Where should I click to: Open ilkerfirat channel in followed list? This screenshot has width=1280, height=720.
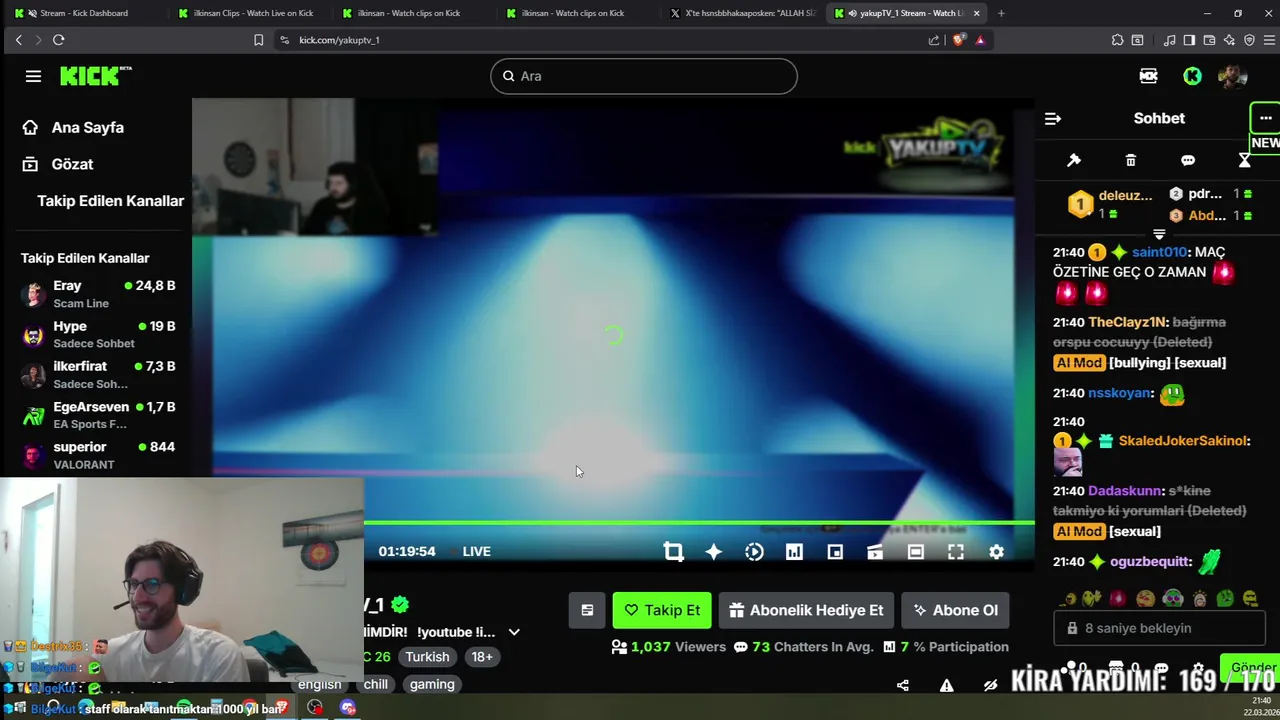[x=98, y=375]
